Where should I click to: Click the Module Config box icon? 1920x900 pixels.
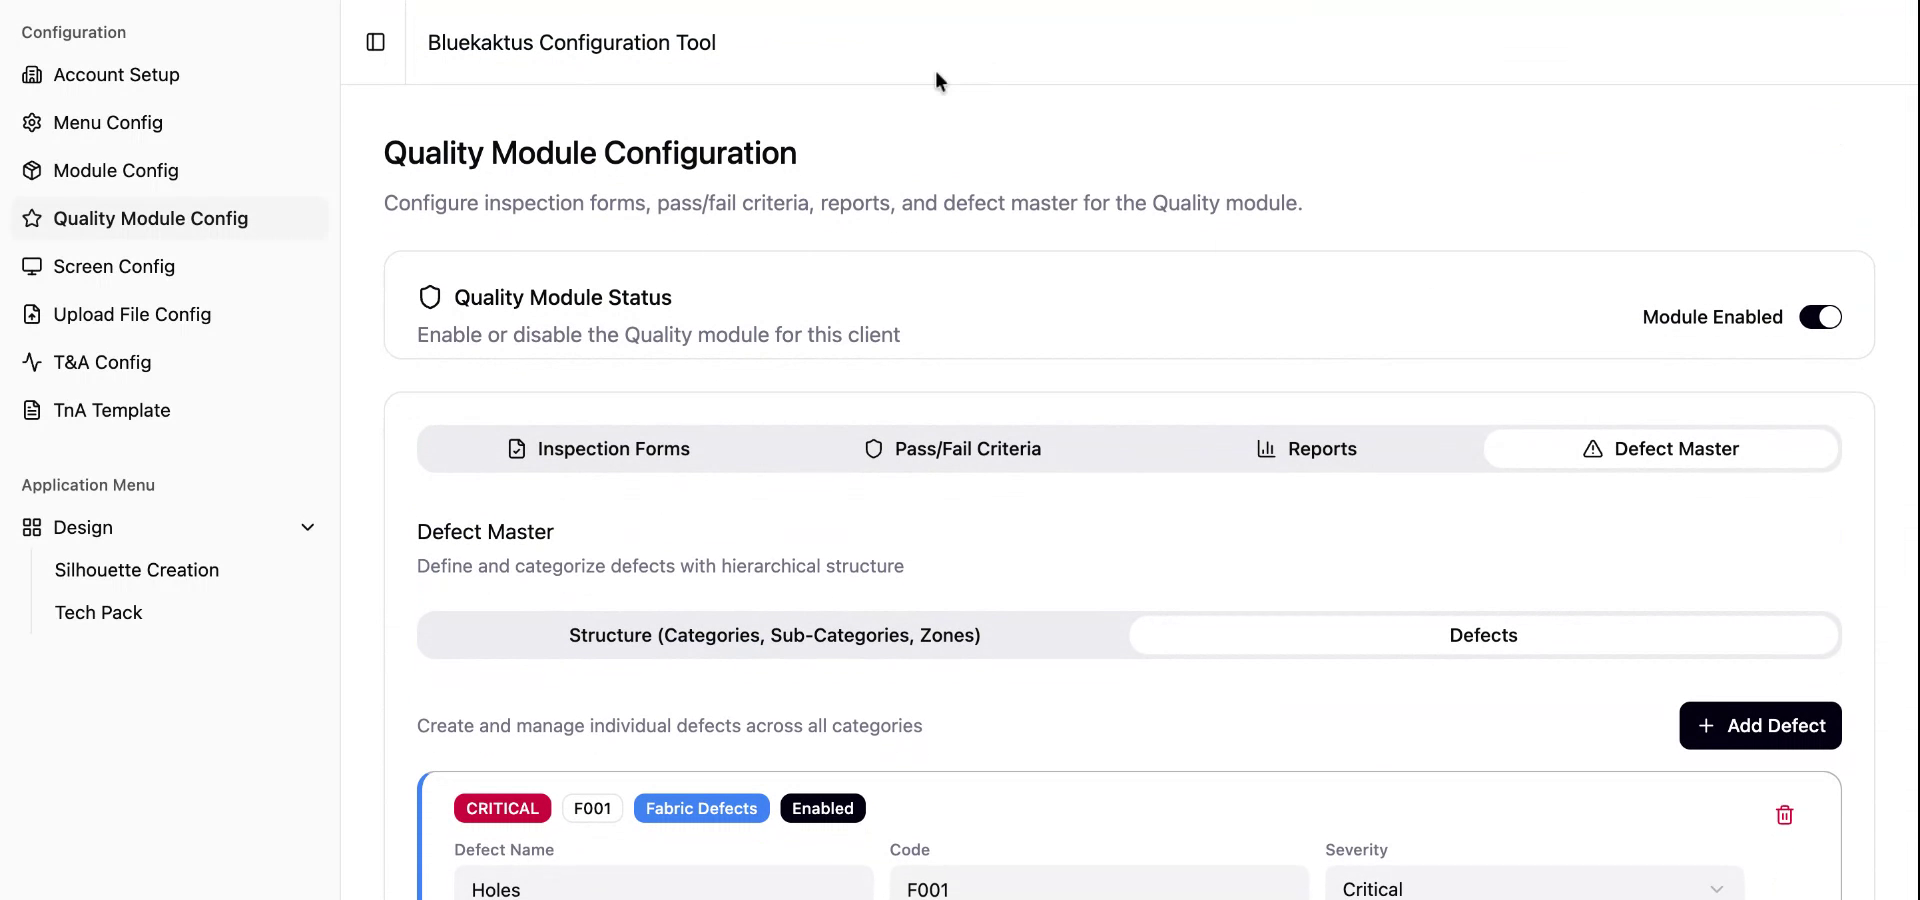pos(32,171)
